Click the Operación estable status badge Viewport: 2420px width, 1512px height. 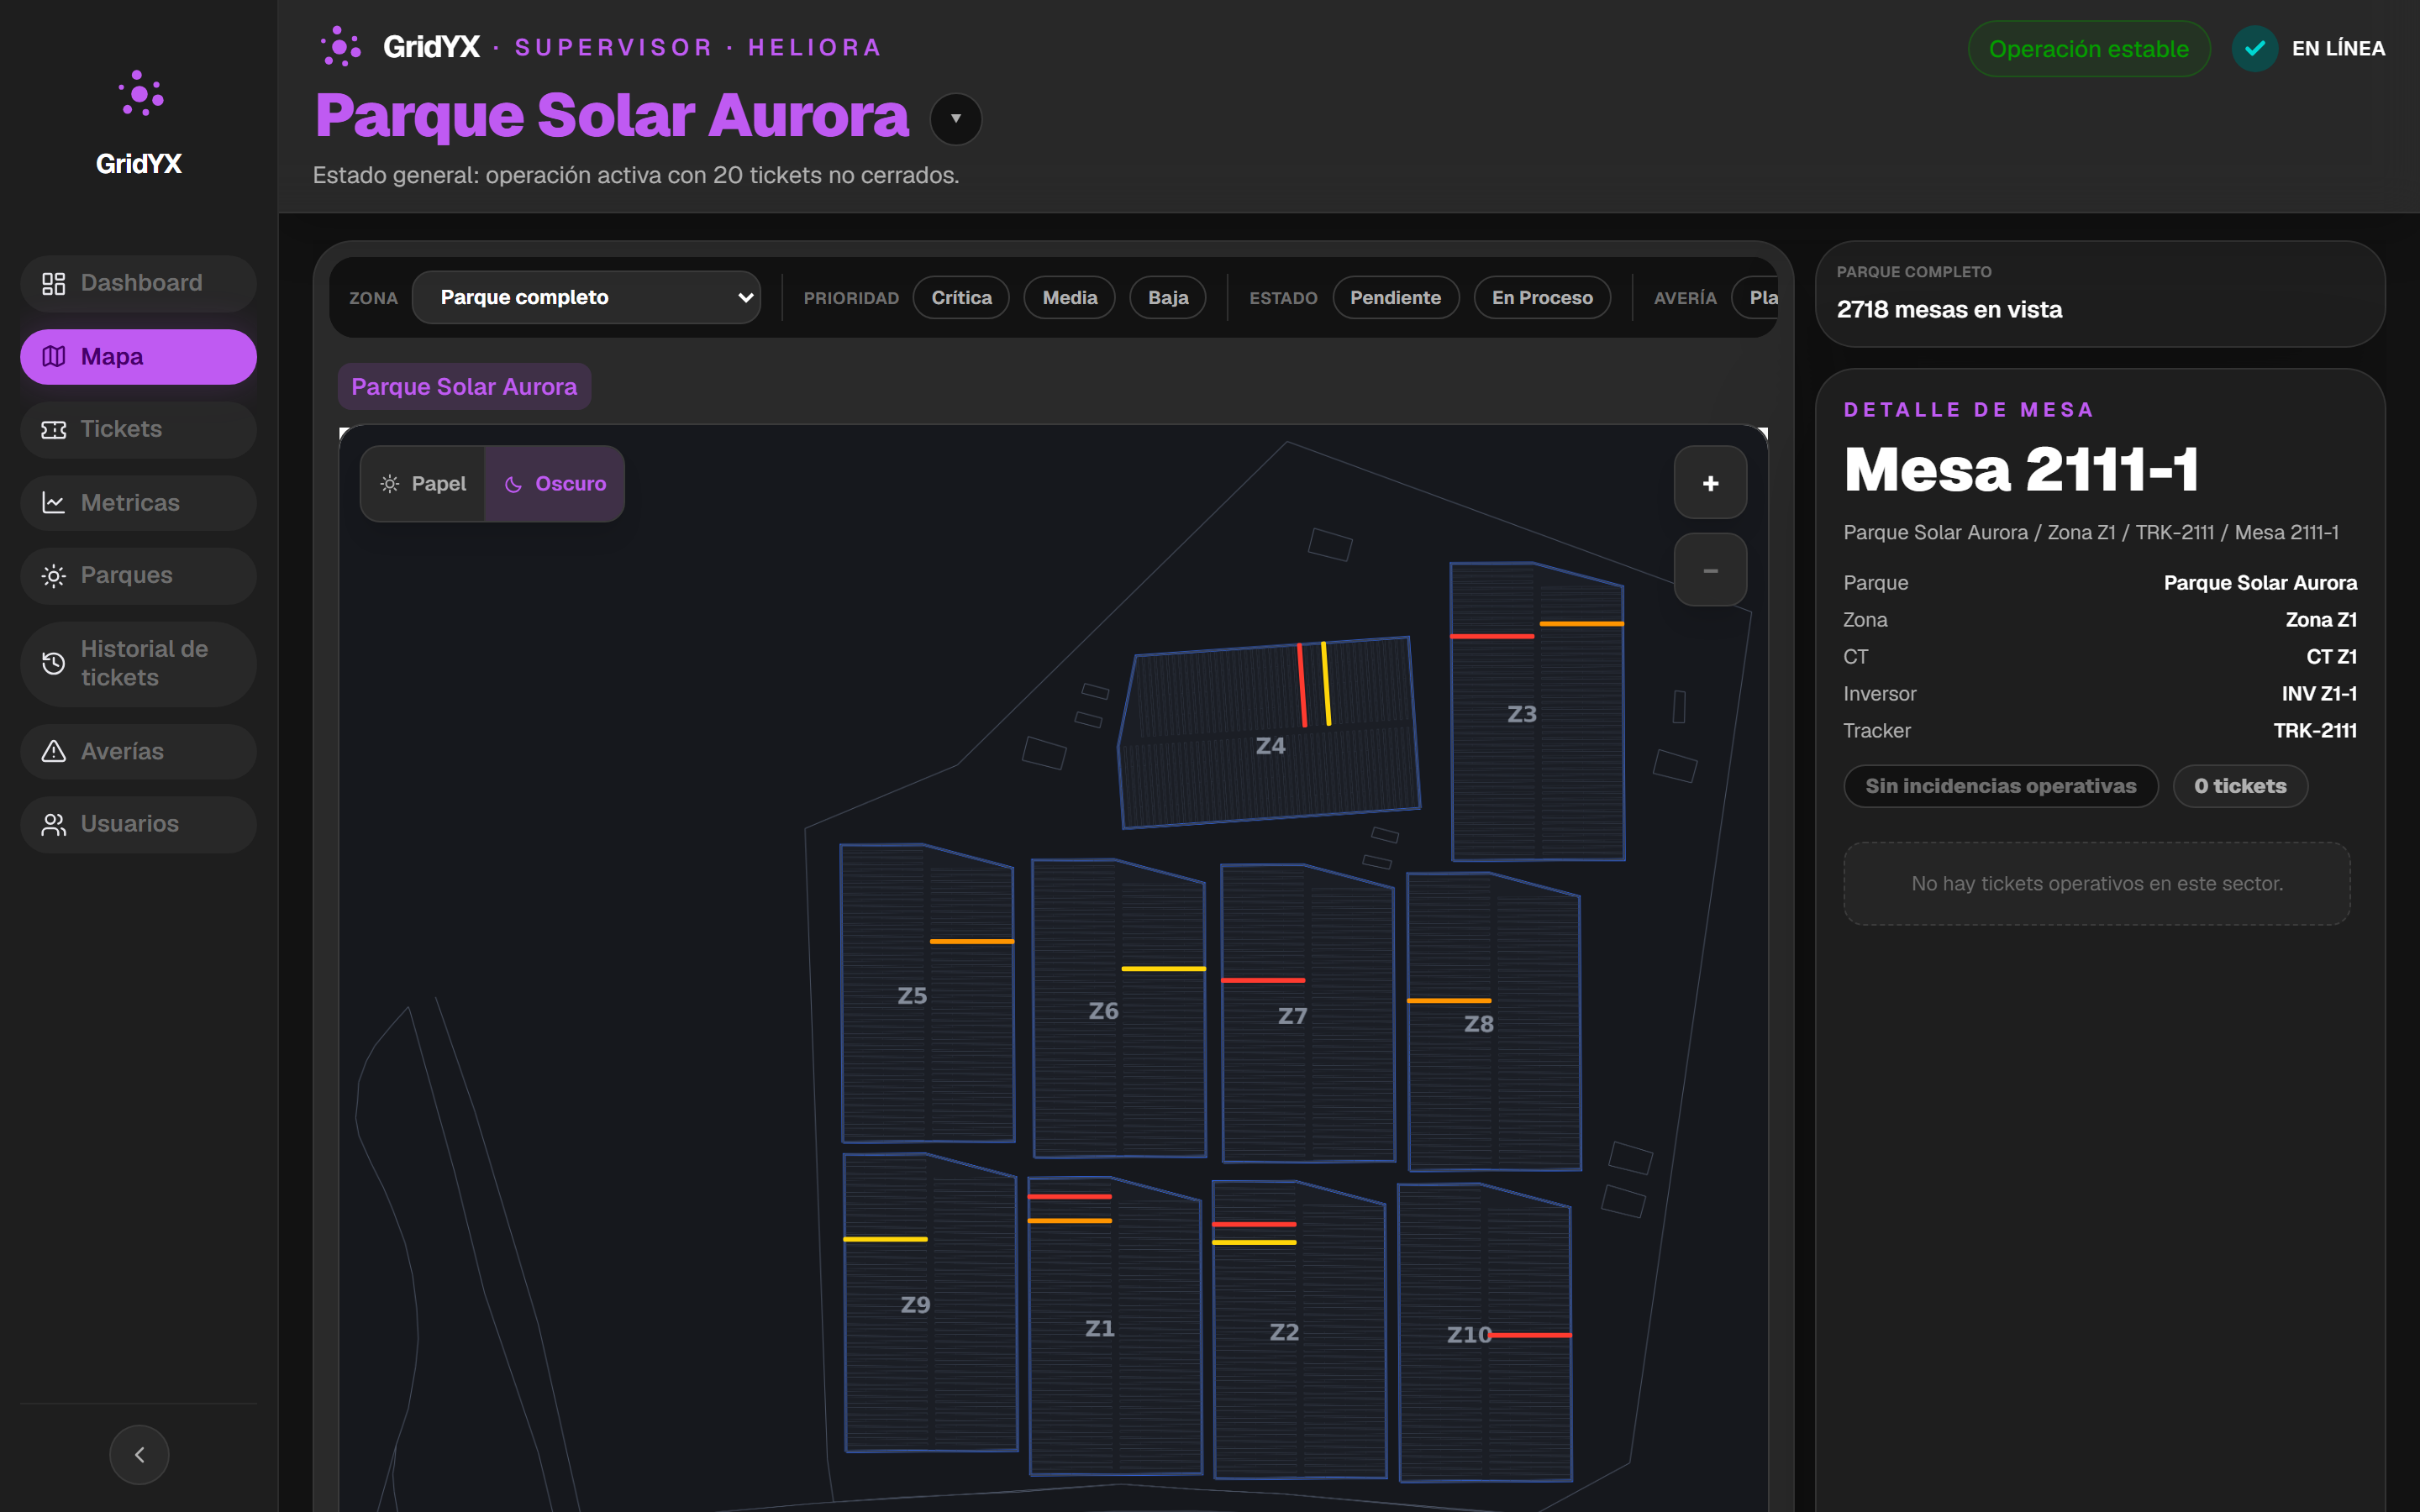pos(2088,48)
